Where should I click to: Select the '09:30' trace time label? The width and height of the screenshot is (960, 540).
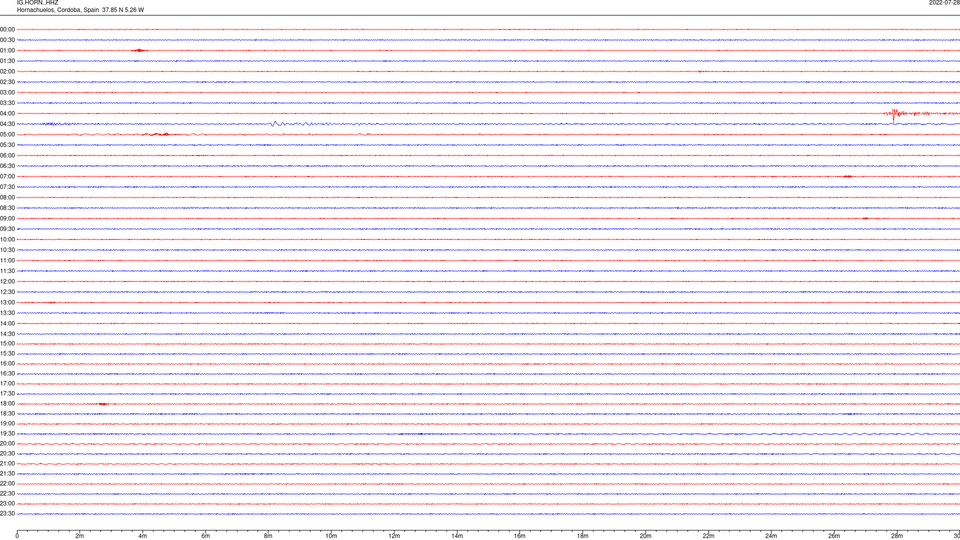[x=7, y=229]
